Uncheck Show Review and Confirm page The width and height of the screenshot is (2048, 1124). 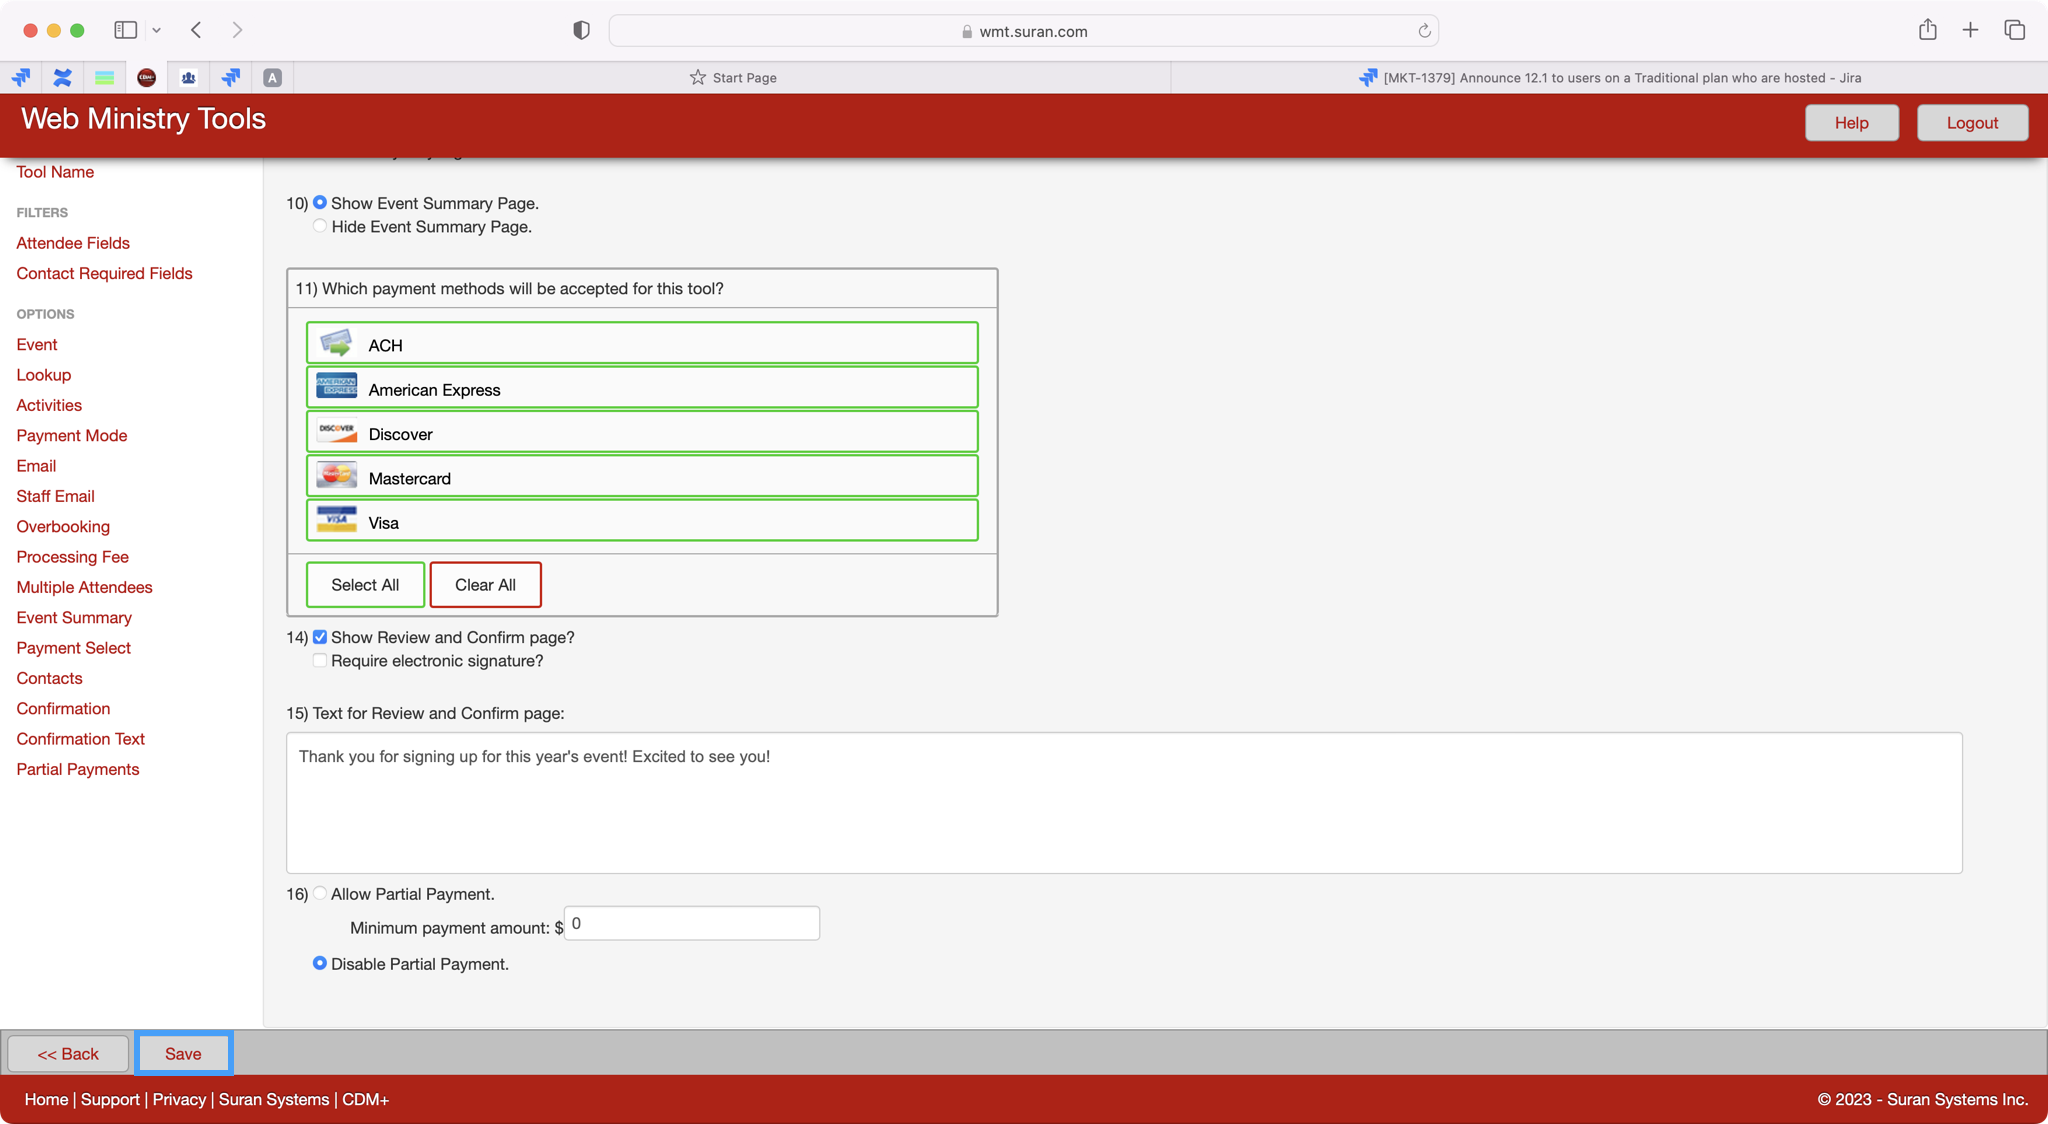click(x=320, y=637)
